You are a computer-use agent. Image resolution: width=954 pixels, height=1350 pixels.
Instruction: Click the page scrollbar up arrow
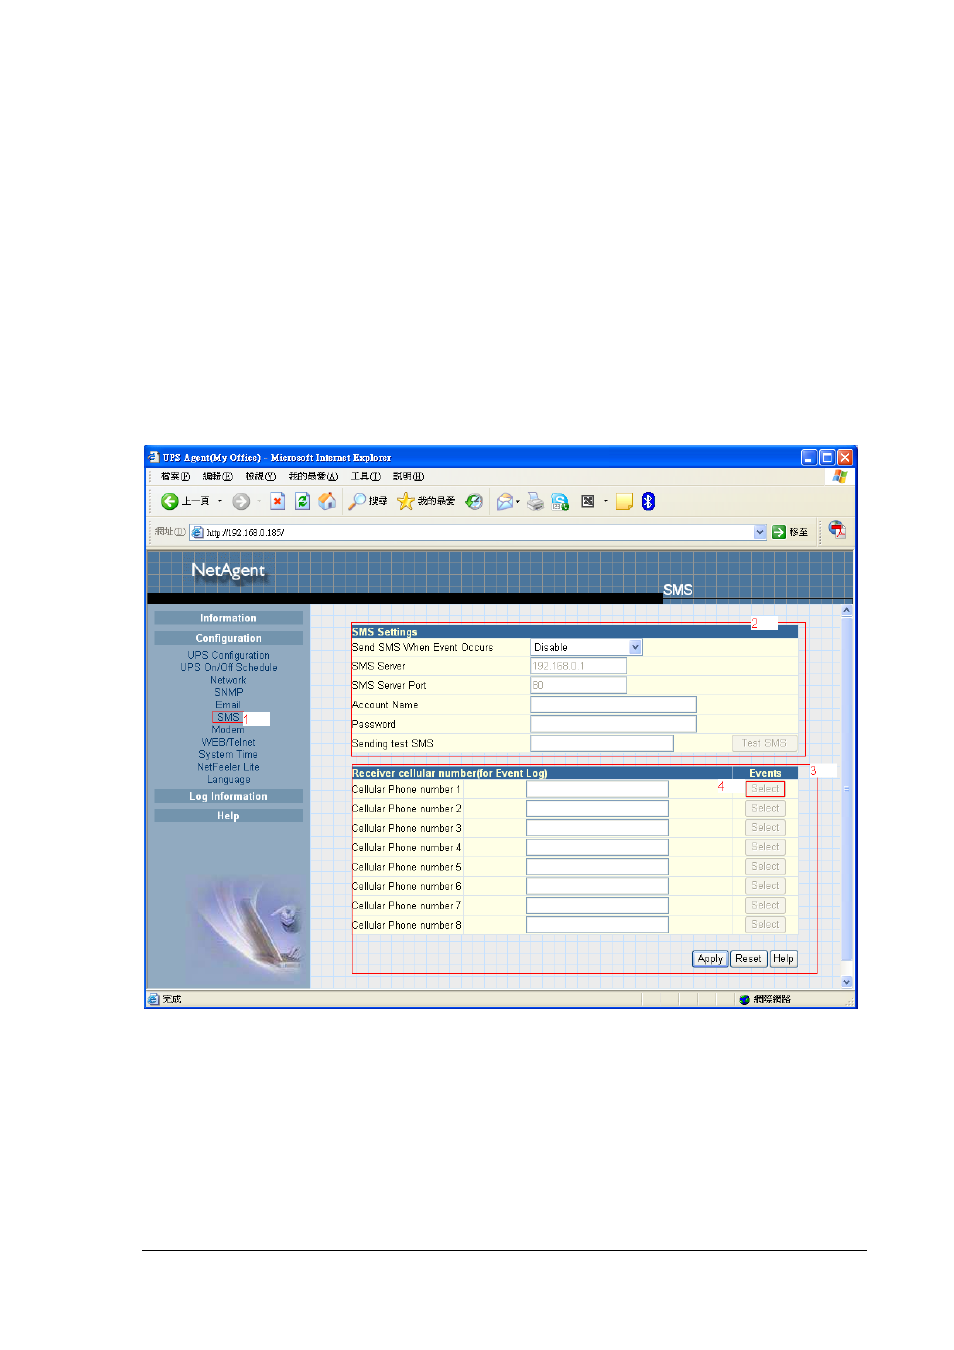846,610
